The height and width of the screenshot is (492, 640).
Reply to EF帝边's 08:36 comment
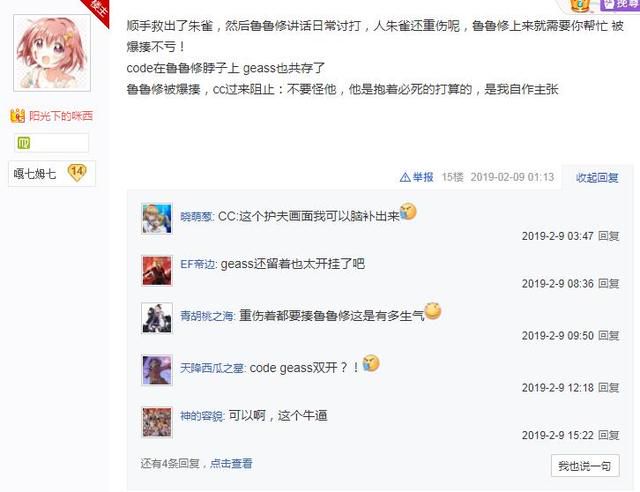[x=609, y=284]
